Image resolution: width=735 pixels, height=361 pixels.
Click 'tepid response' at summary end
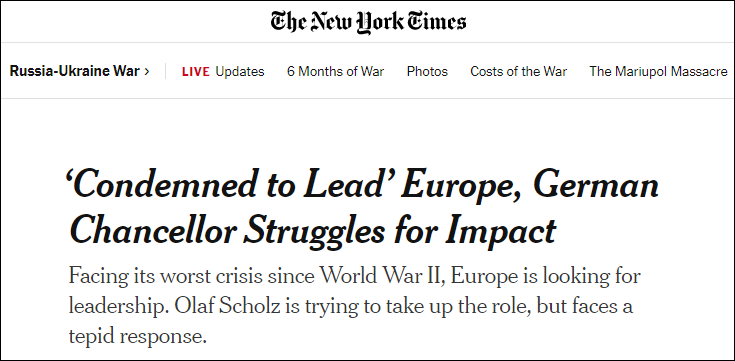click(x=137, y=337)
